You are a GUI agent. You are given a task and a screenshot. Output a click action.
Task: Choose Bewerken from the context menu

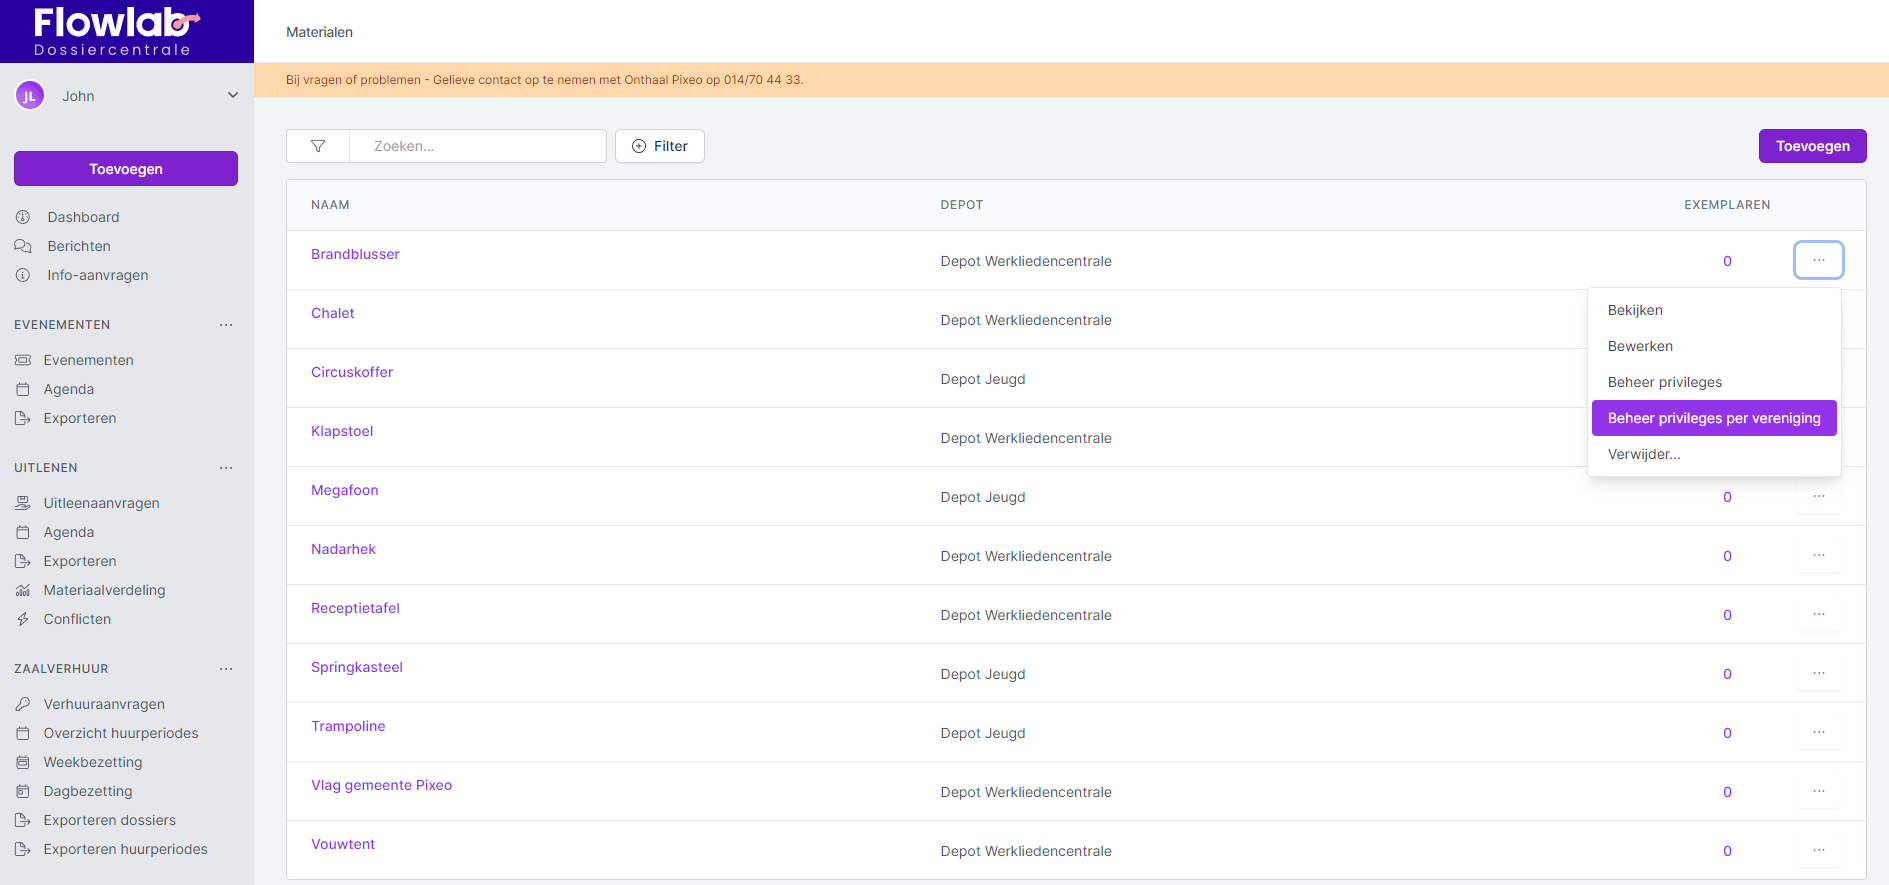1640,346
